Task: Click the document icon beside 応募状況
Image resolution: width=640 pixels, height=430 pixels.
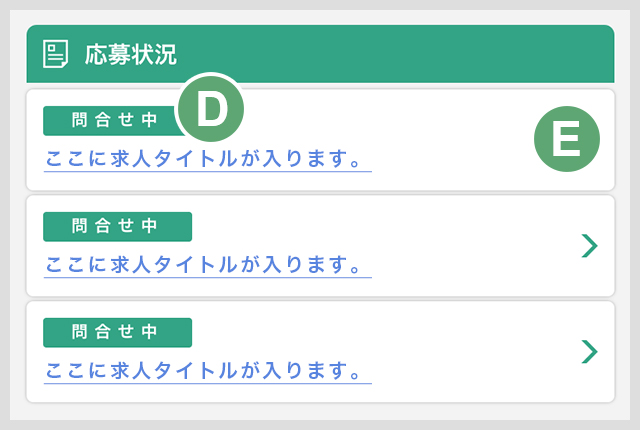Action: click(x=56, y=54)
